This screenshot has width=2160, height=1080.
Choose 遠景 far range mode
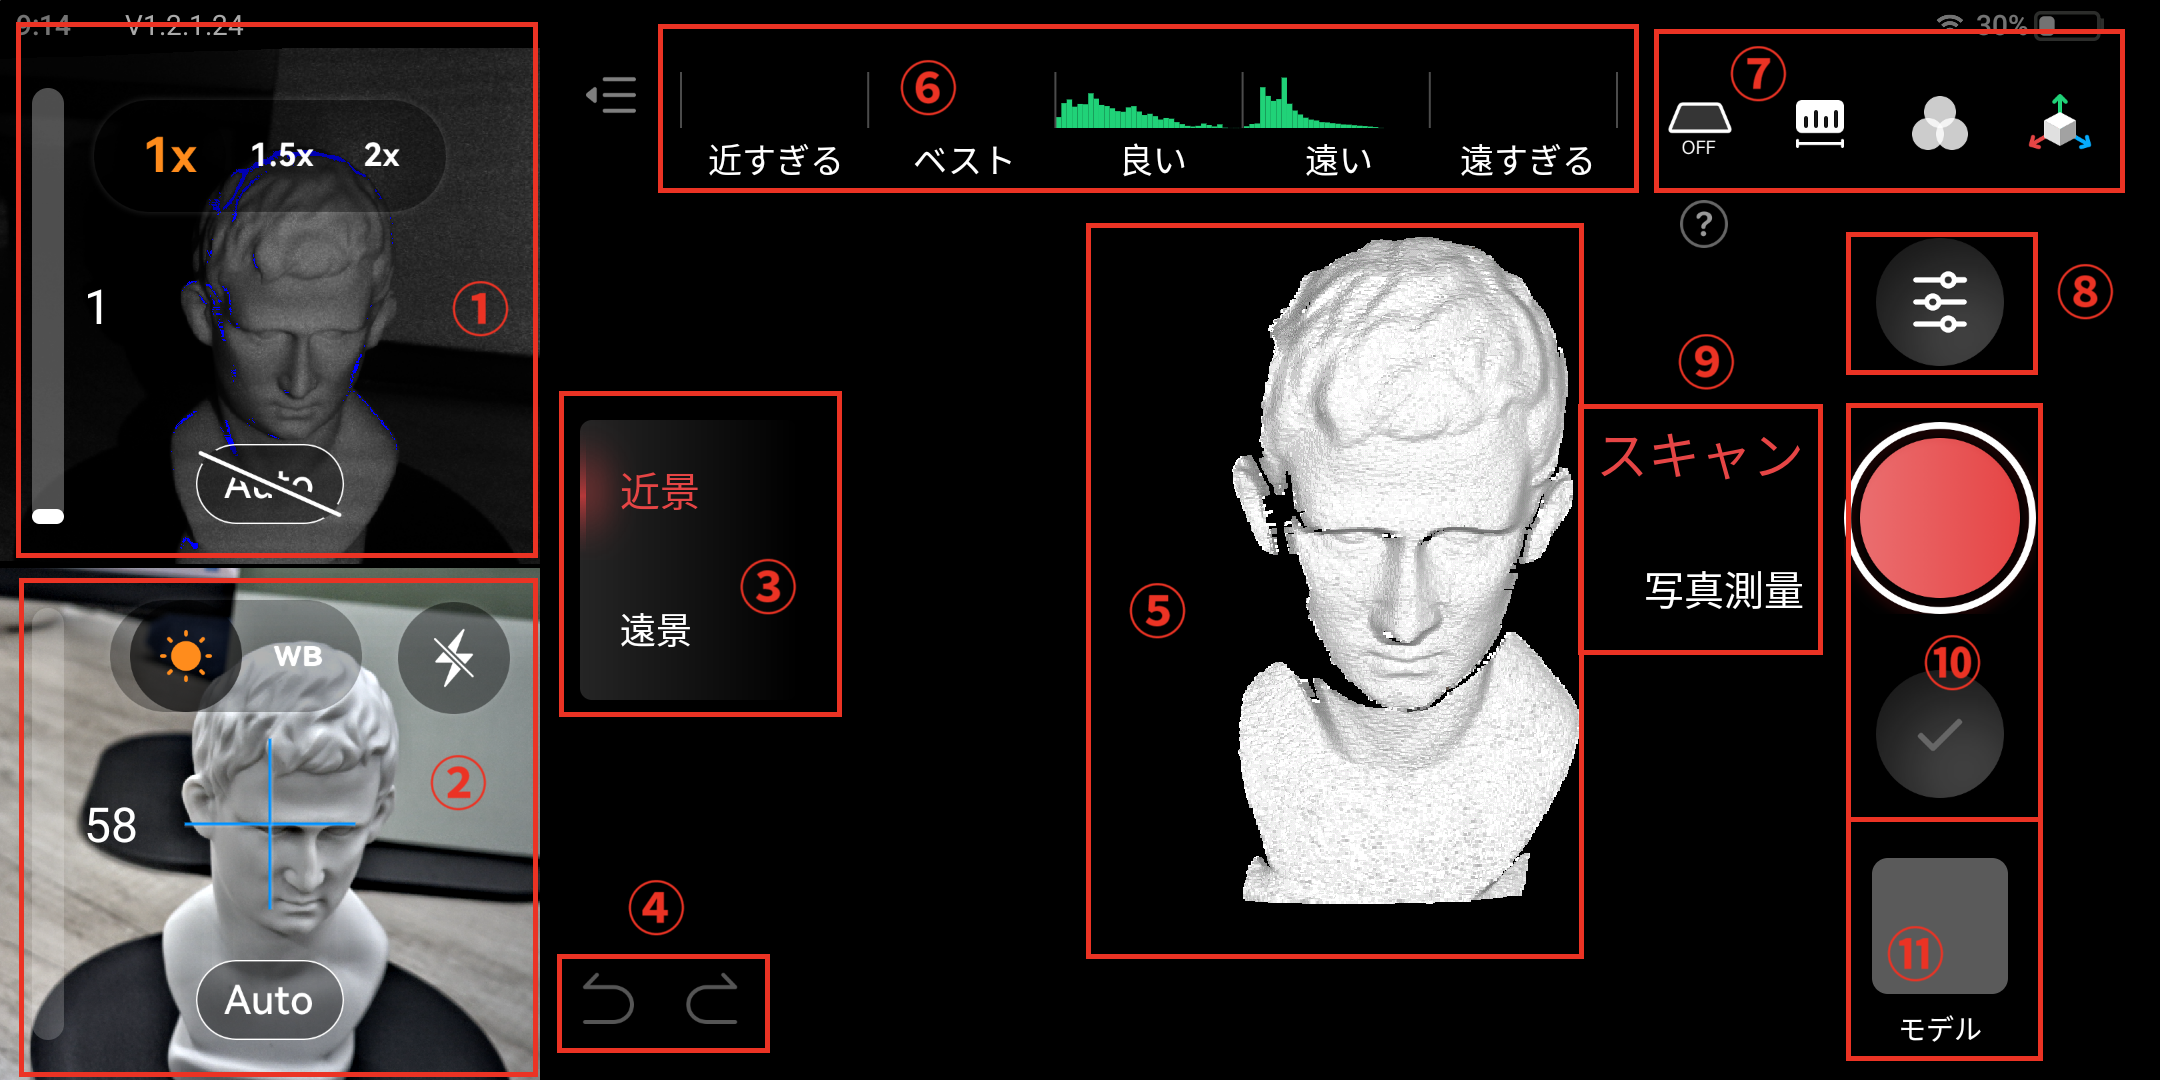click(x=656, y=630)
